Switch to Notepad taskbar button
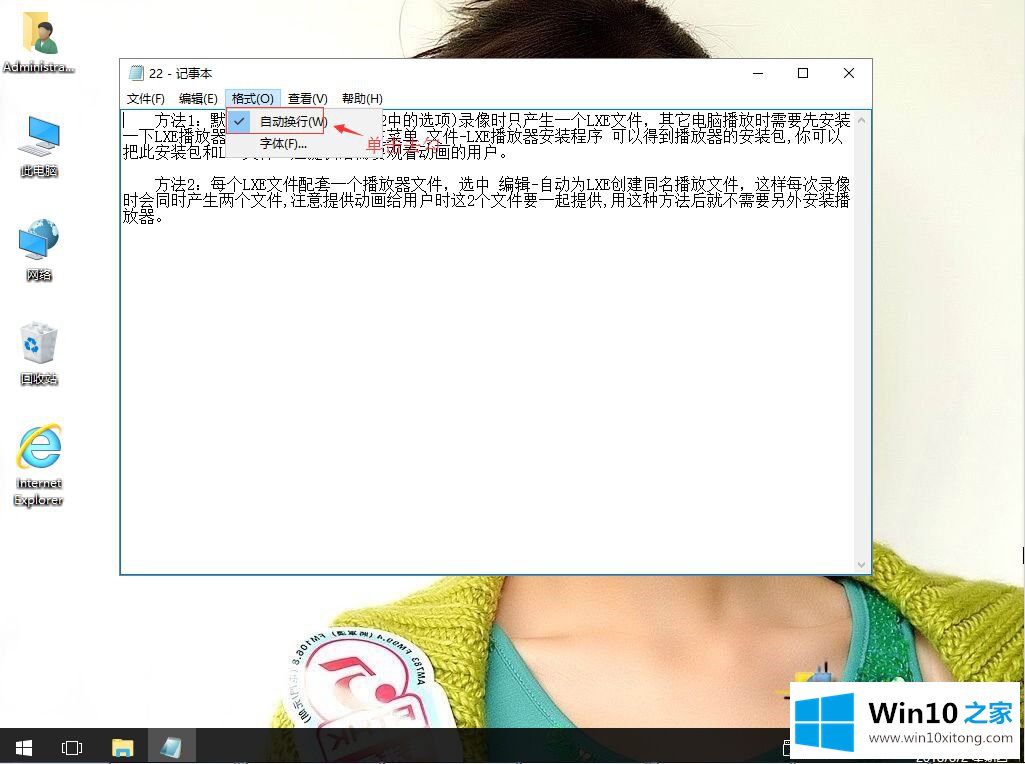 (171, 746)
